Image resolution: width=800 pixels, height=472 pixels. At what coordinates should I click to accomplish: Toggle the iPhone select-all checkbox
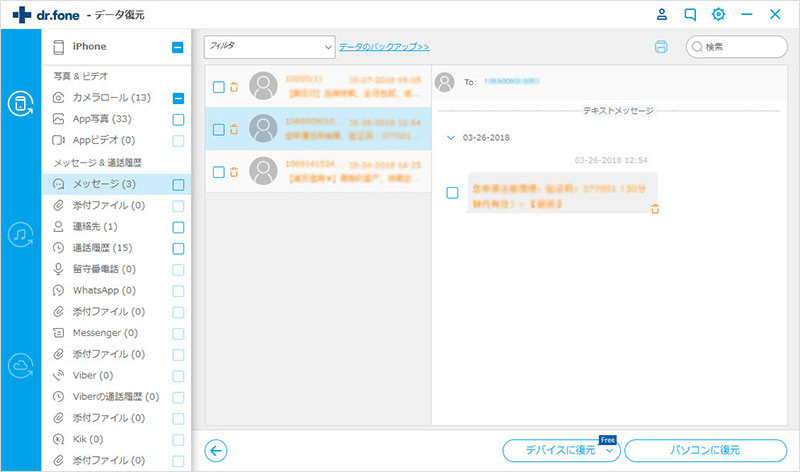178,46
